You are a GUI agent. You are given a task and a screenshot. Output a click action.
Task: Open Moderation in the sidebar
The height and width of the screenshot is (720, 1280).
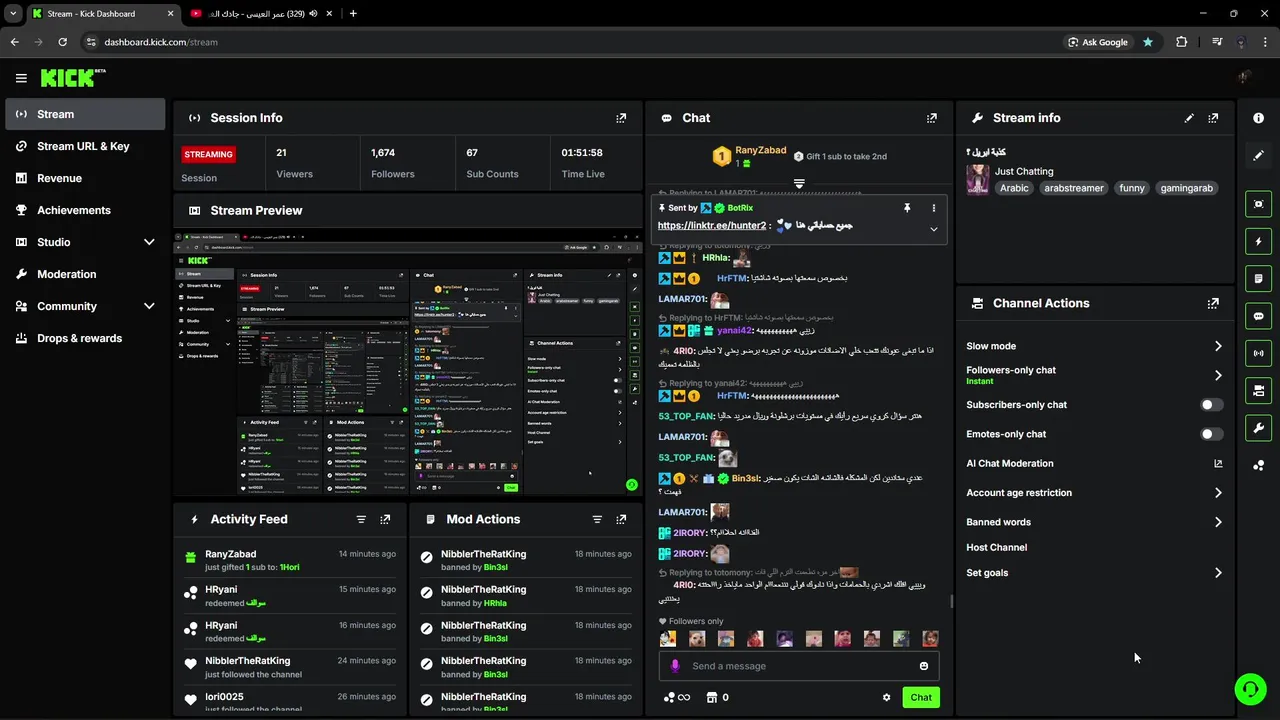(x=85, y=274)
